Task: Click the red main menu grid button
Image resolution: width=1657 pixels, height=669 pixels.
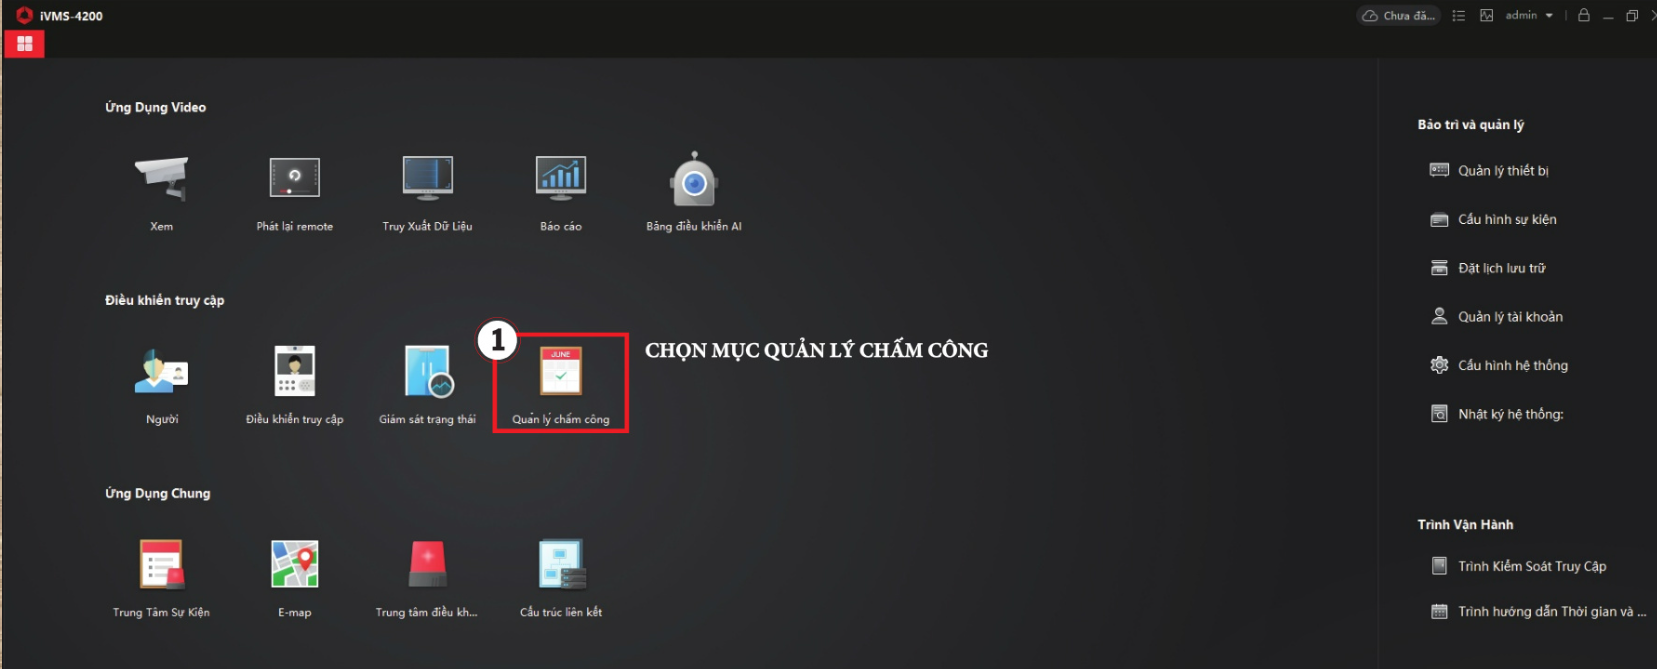Action: point(24,44)
